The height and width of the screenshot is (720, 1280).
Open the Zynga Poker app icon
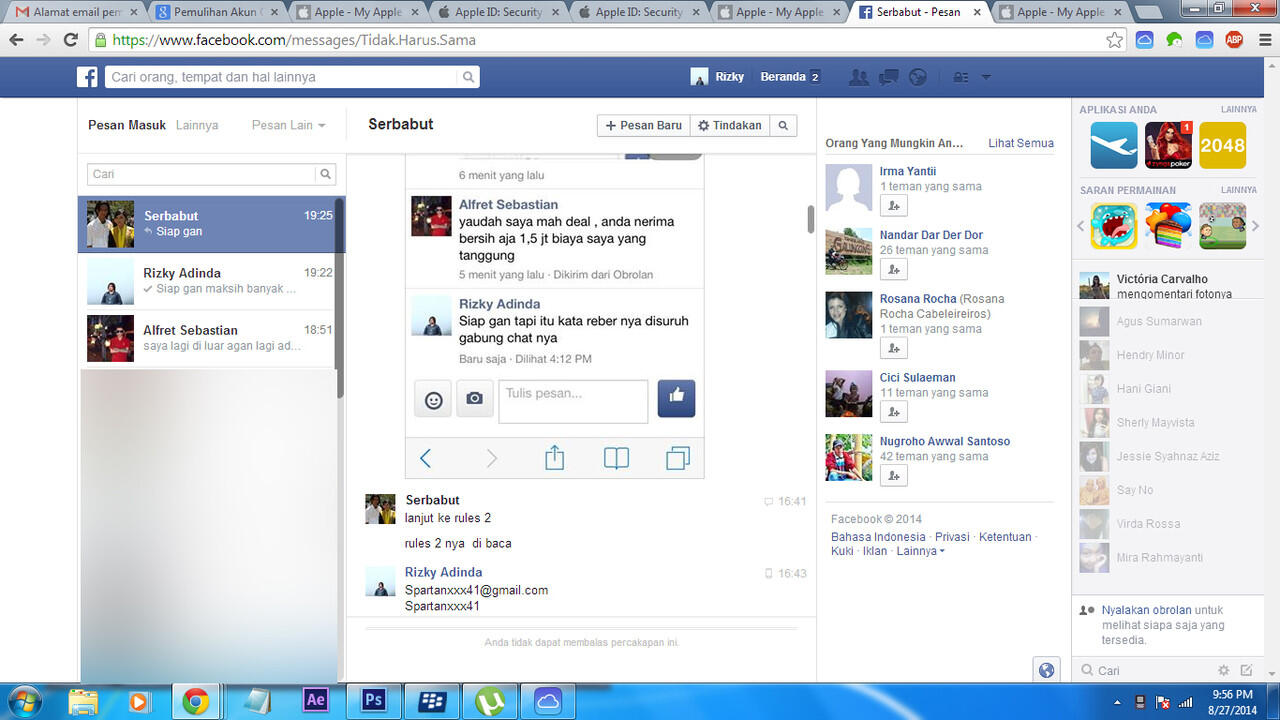(x=1168, y=145)
